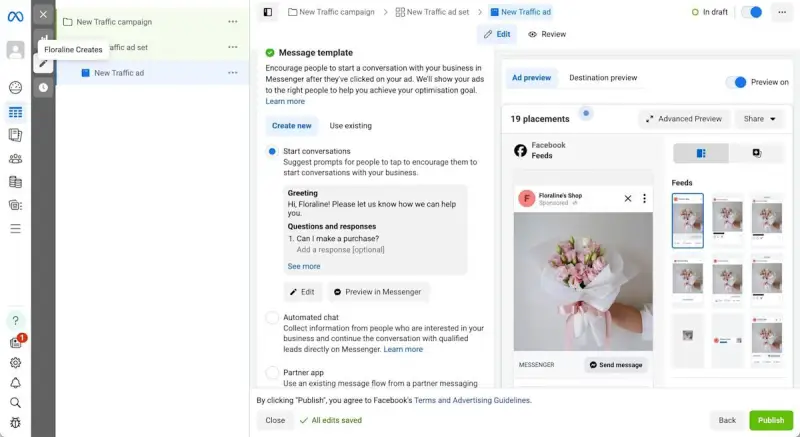800x437 pixels.
Task: Open the history clock icon
Action: click(x=43, y=88)
